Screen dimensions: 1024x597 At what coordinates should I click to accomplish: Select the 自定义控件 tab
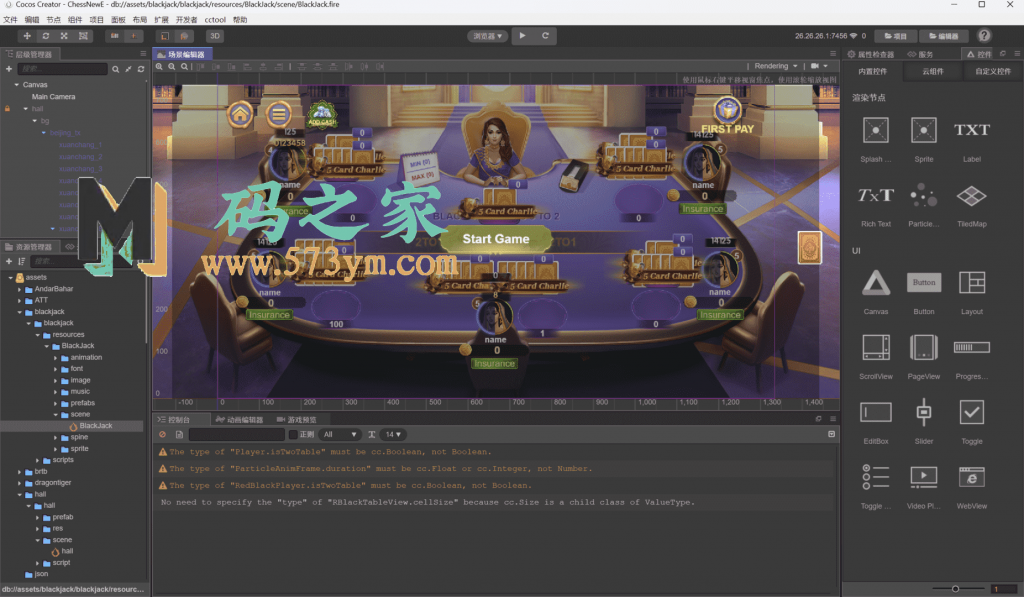pyautogui.click(x=993, y=71)
